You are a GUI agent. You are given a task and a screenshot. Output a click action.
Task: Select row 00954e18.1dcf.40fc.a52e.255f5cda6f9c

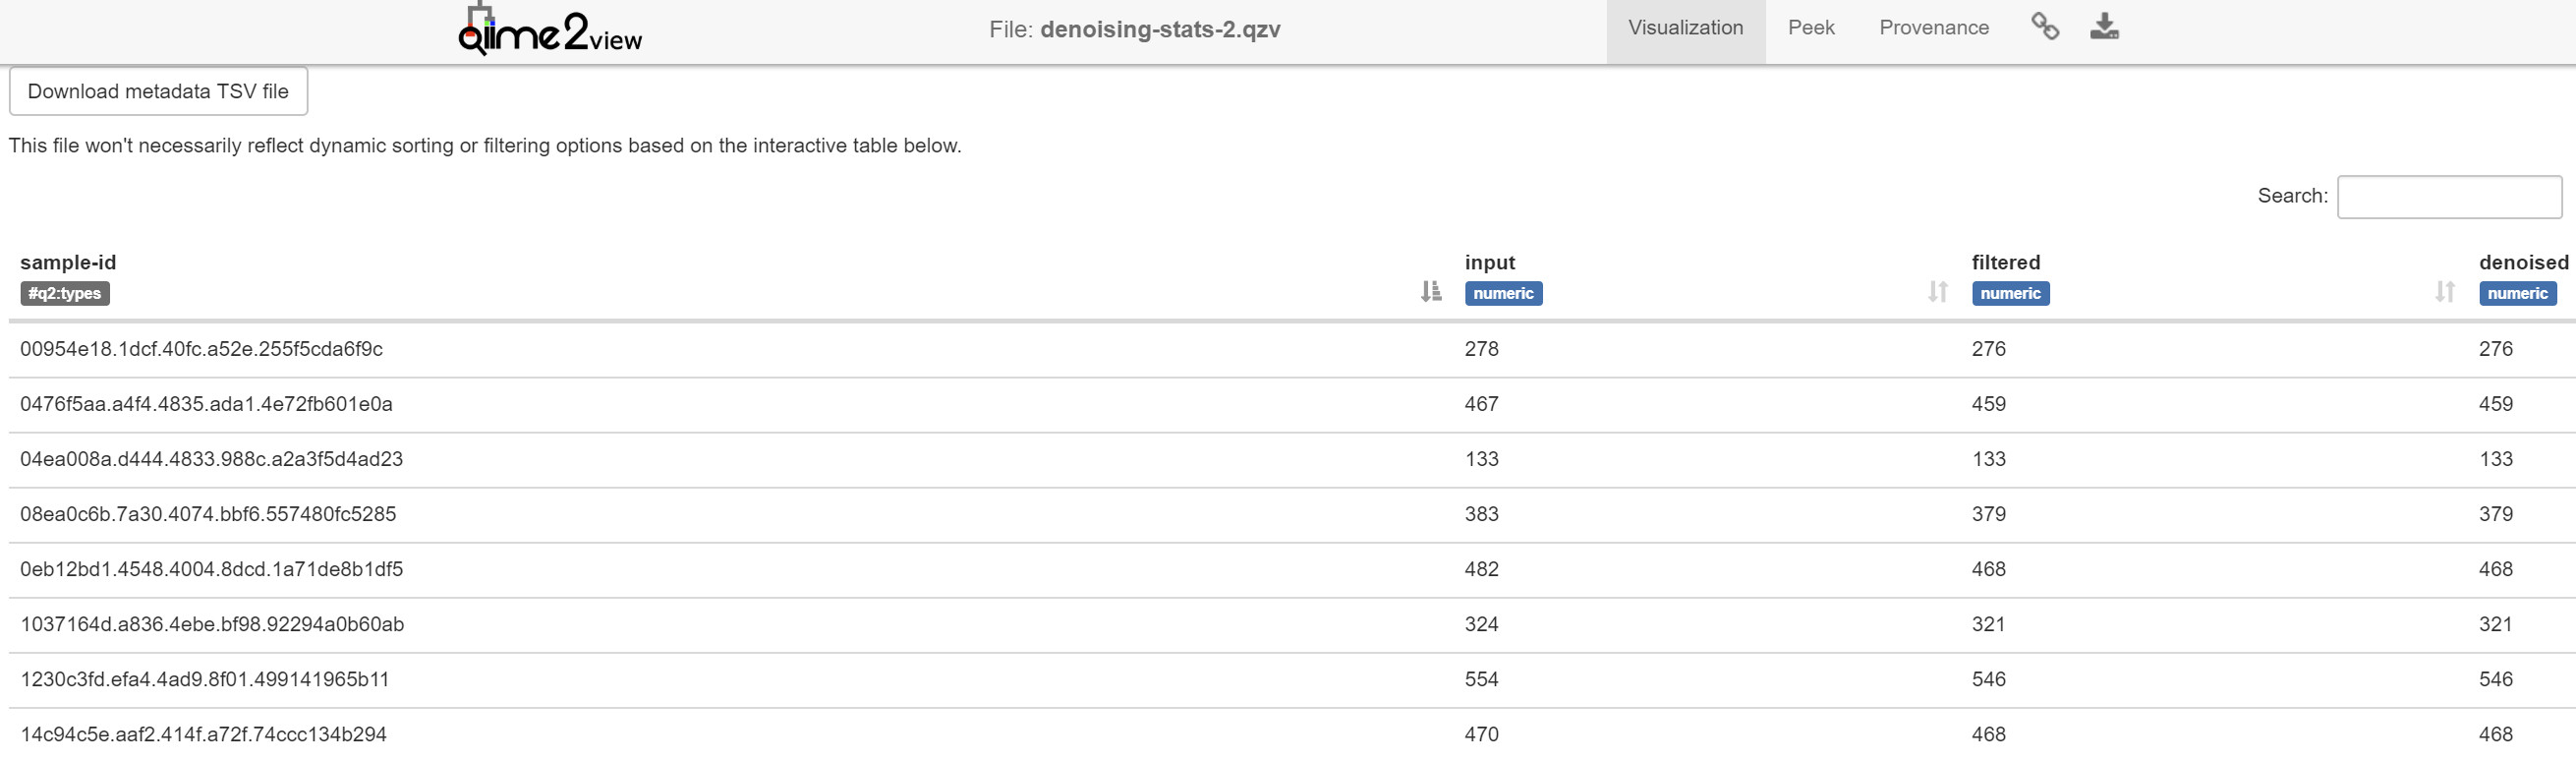[1292, 349]
